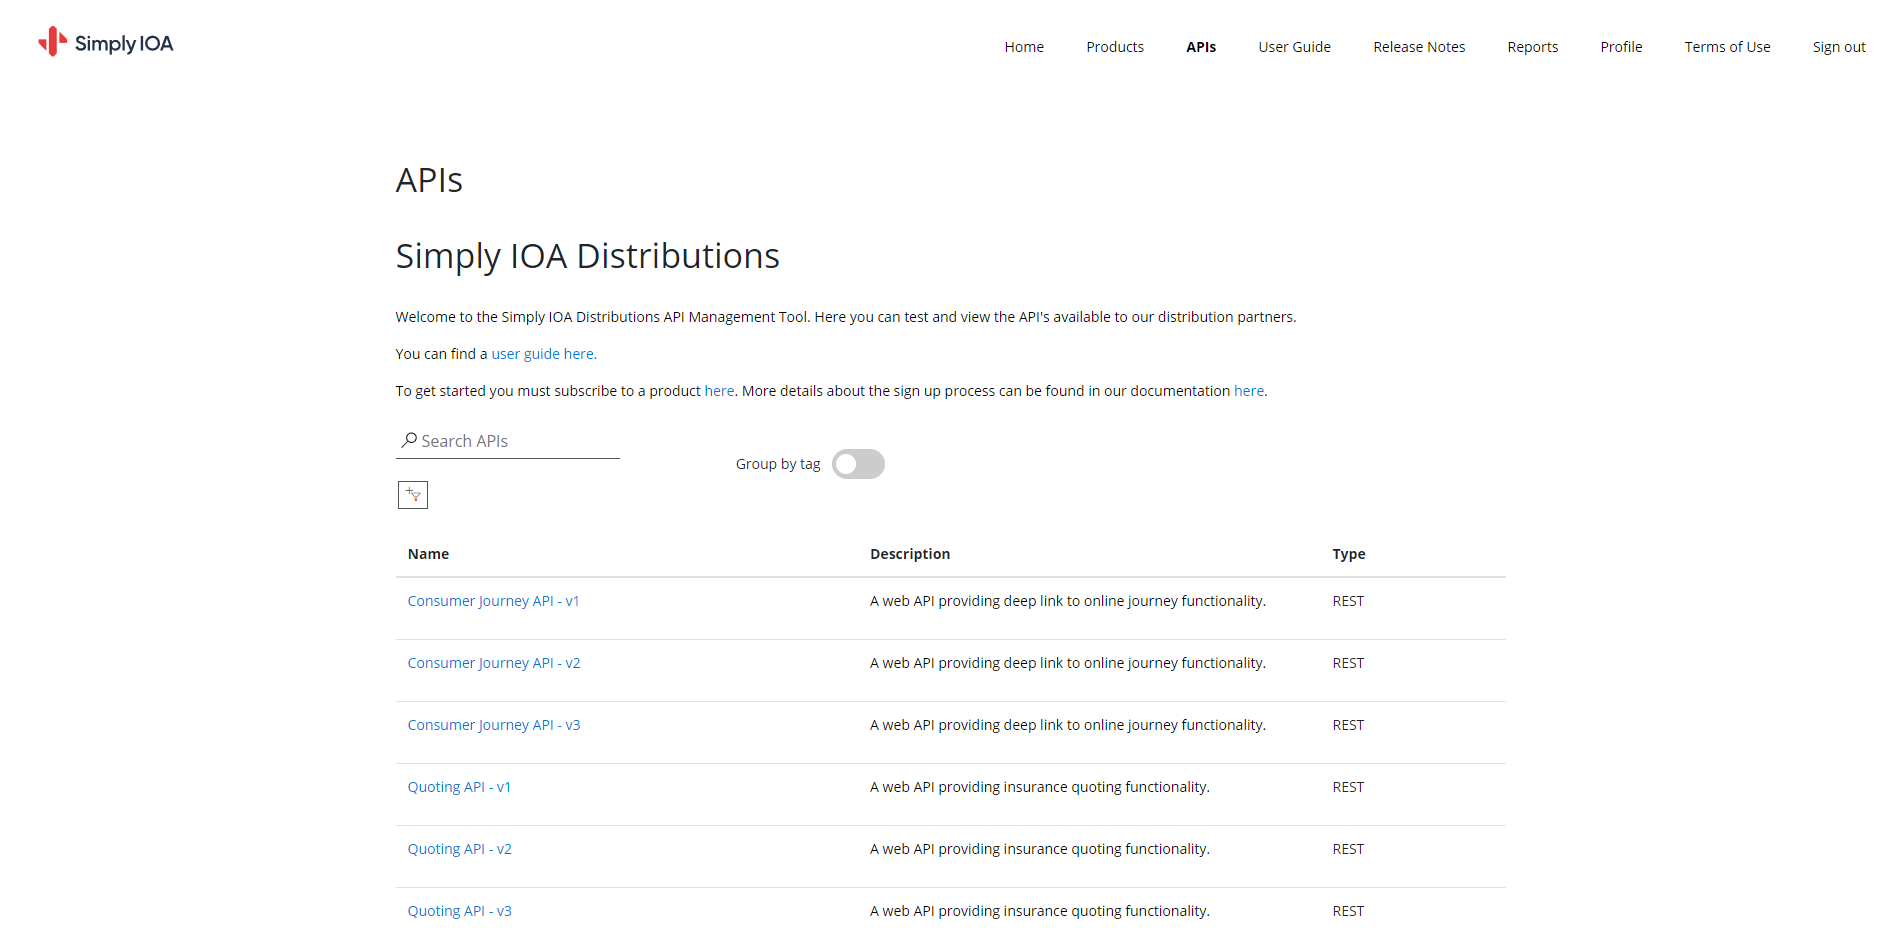Click the 'Group by tag' label
The width and height of the screenshot is (1901, 935).
pyautogui.click(x=778, y=464)
